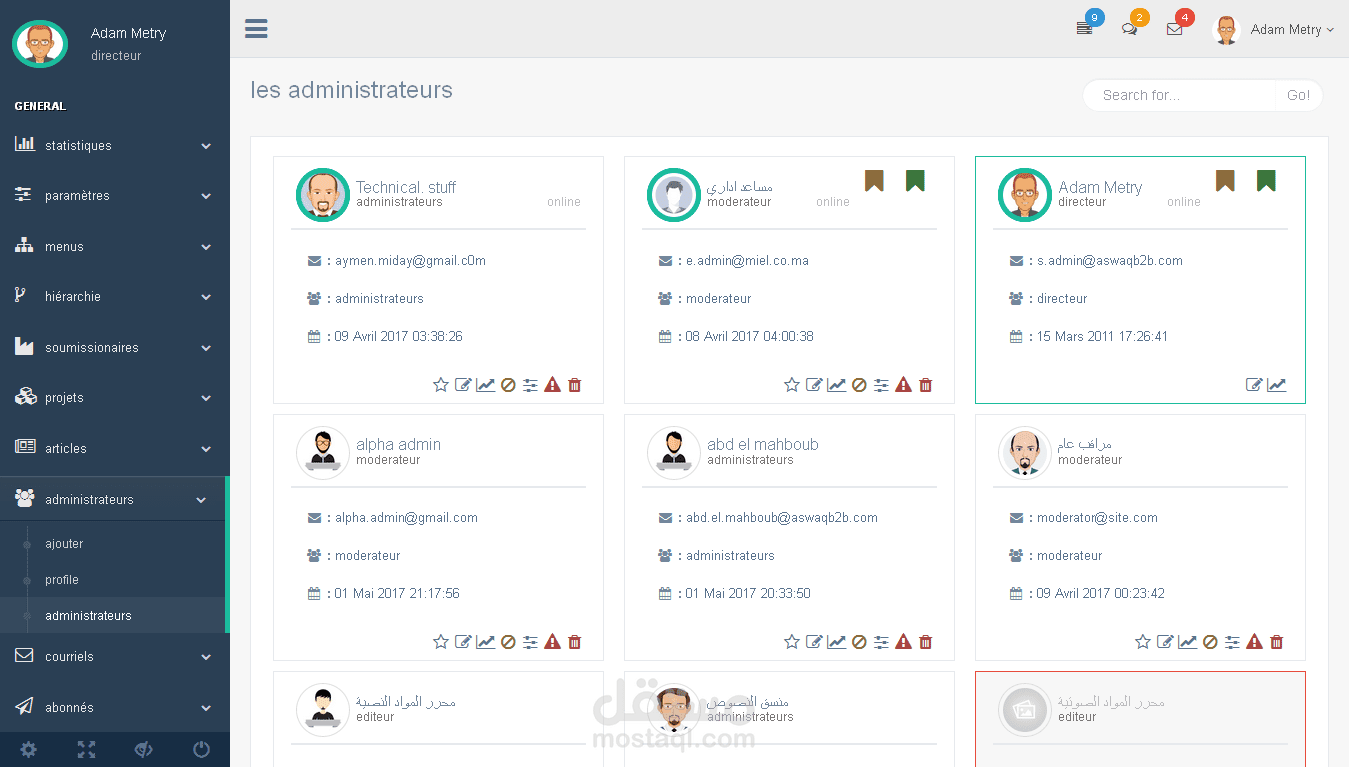
Task: Open the chat messages icon showing 2
Action: [x=1129, y=28]
